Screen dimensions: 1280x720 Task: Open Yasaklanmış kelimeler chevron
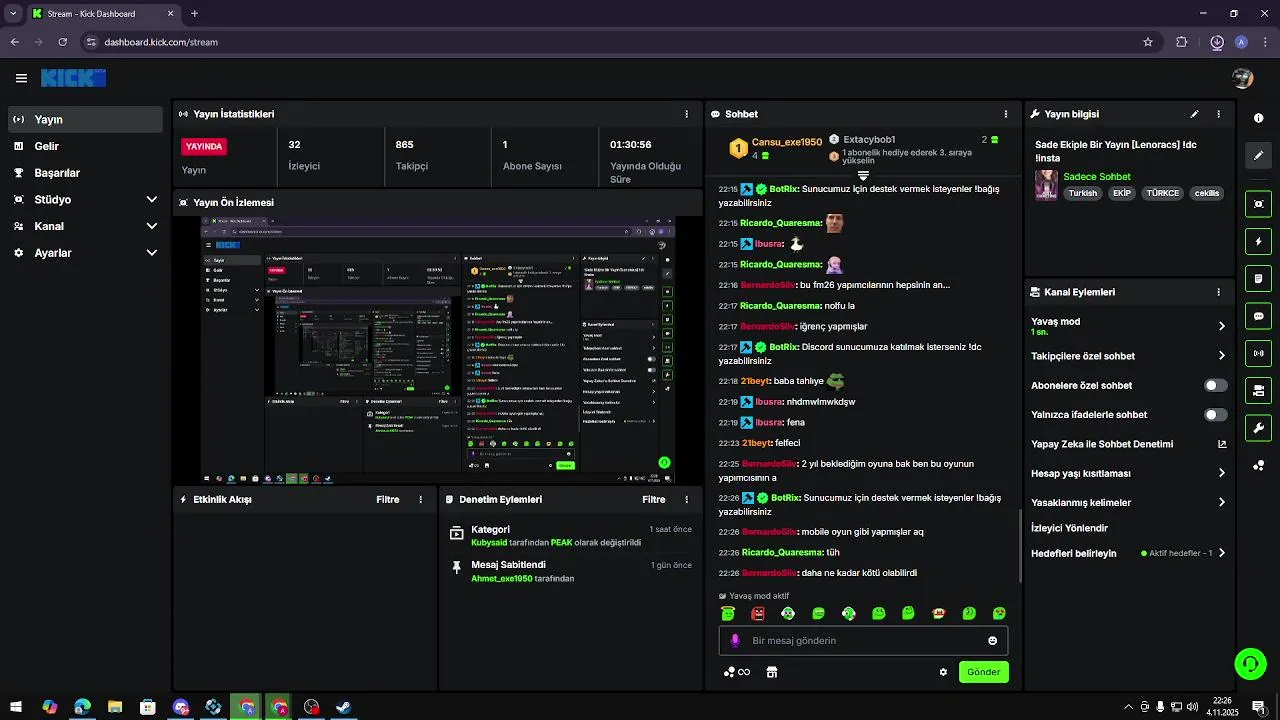[x=1221, y=502]
